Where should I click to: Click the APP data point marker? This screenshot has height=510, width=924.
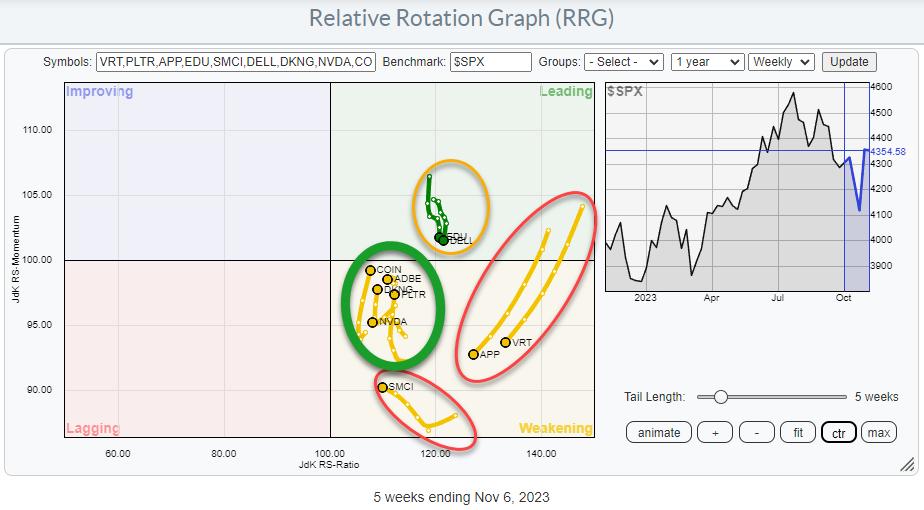474,354
